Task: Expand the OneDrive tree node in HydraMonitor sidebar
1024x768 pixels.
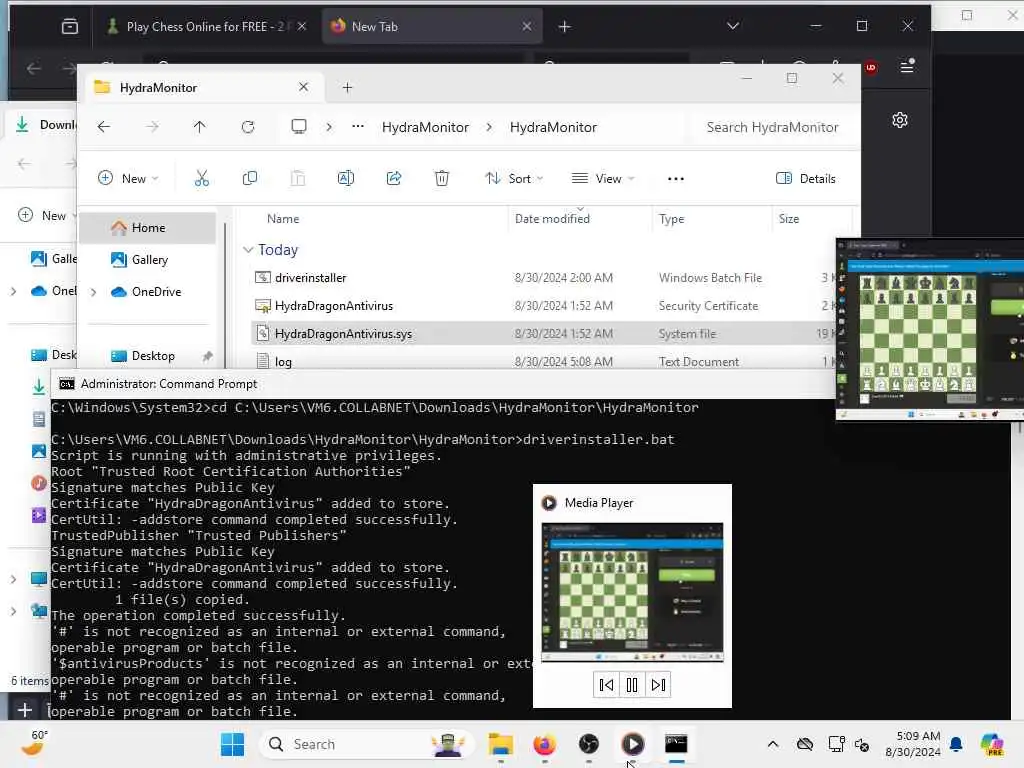Action: 93,292
